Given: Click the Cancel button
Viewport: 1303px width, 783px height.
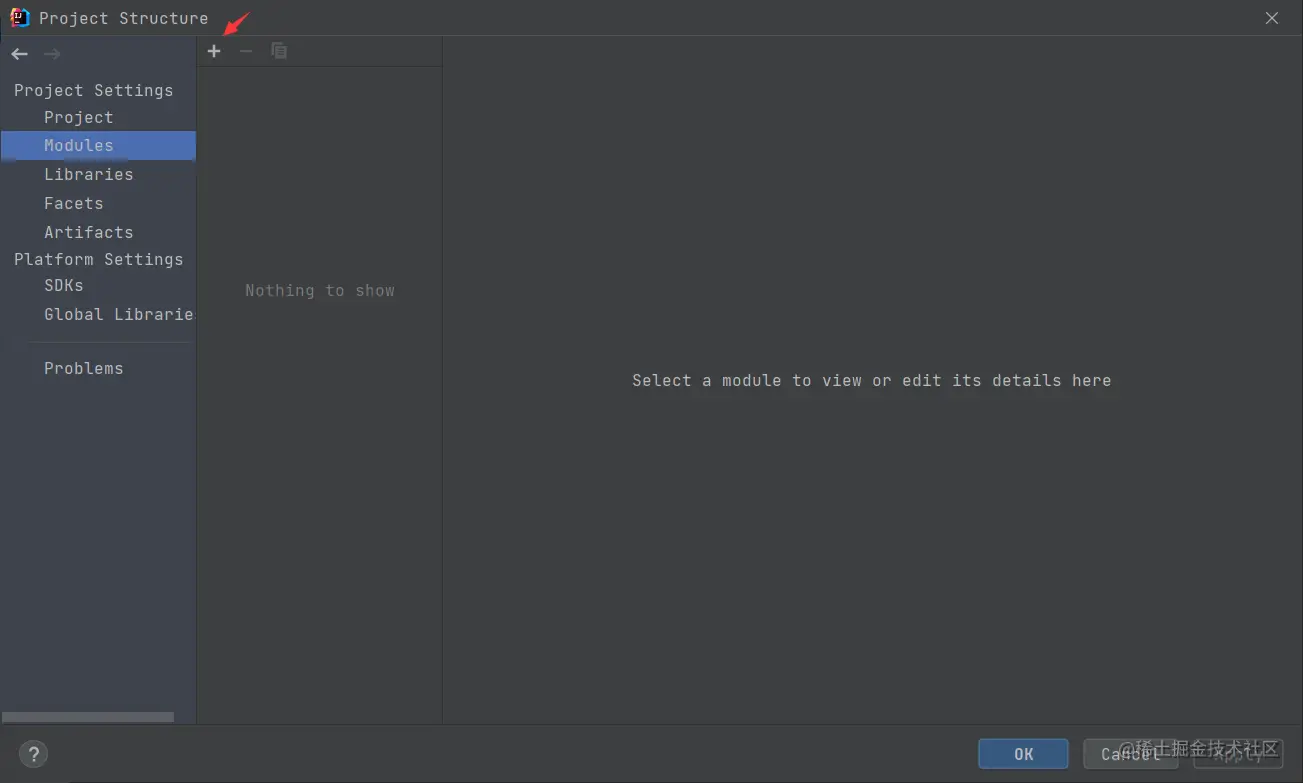Looking at the screenshot, I should (1130, 754).
